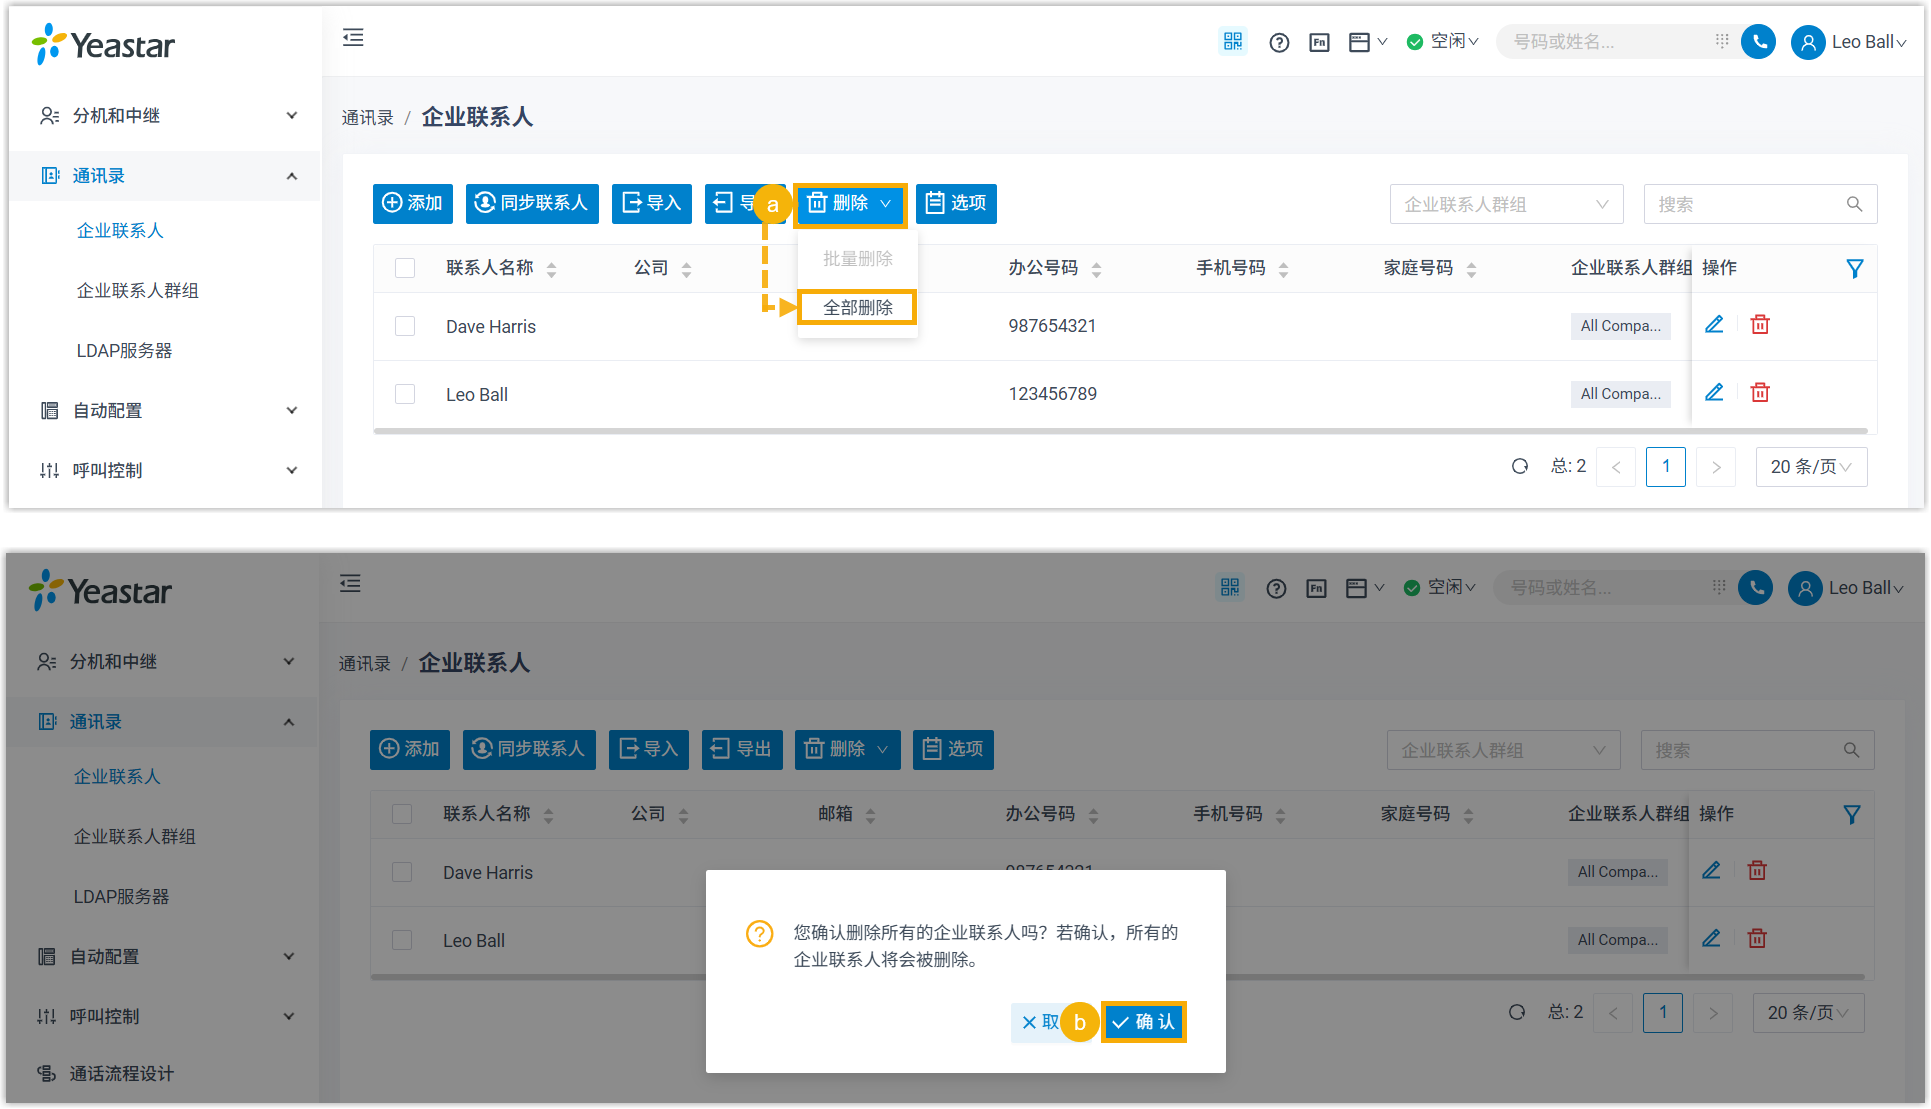Image resolution: width=1931 pixels, height=1109 pixels.
Task: Click the QR code icon in top header
Action: click(1232, 42)
